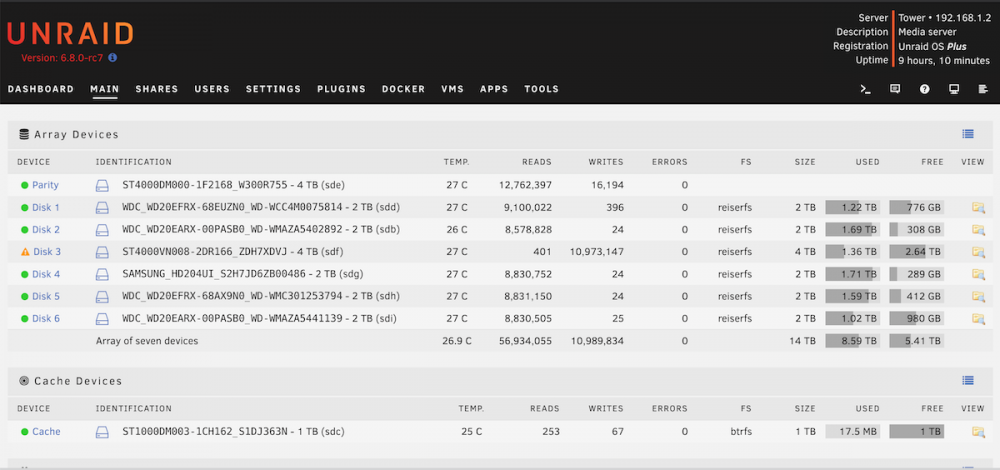Open the Users tab
Viewport: 1000px width, 470px height.
tap(212, 89)
